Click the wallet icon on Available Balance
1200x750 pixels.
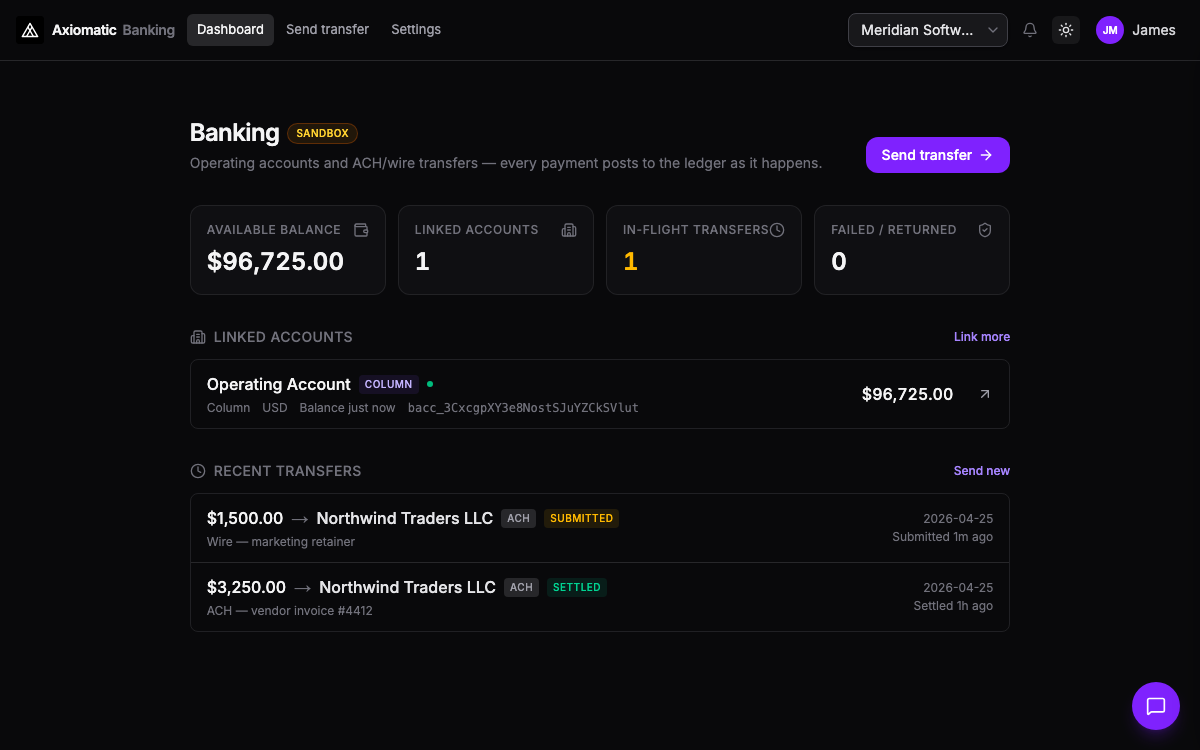point(361,230)
